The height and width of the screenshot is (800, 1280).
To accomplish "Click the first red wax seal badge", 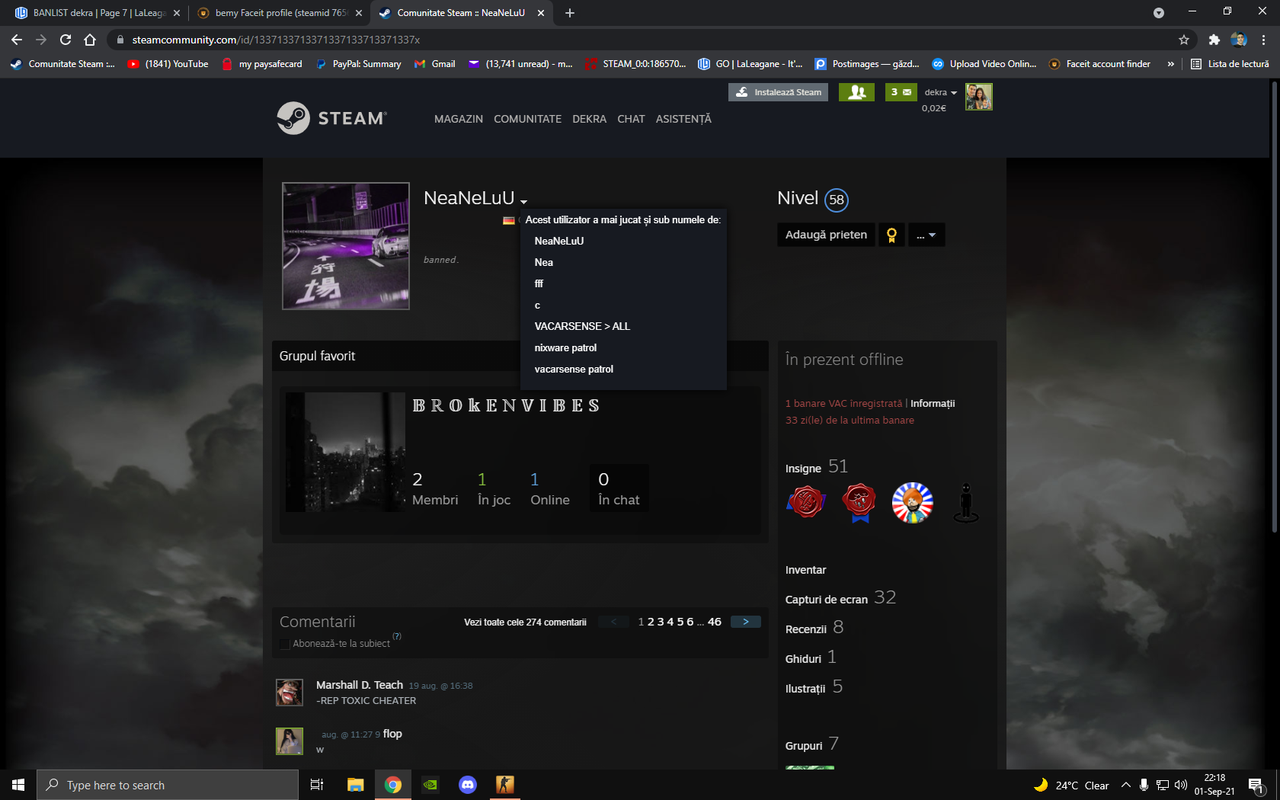I will (x=806, y=503).
